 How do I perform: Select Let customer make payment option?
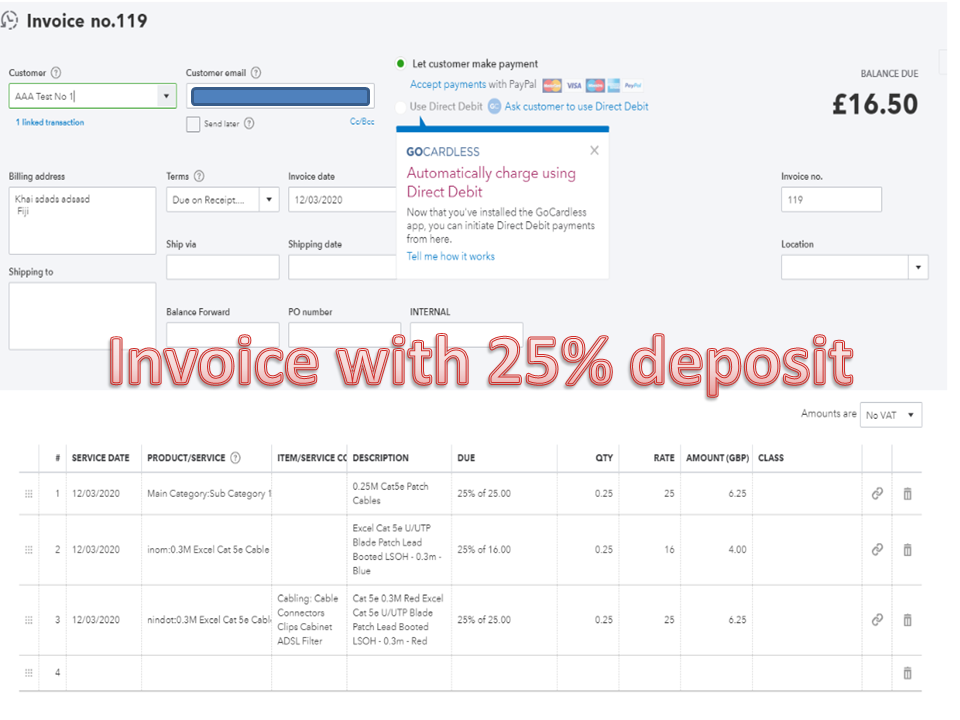pos(400,64)
